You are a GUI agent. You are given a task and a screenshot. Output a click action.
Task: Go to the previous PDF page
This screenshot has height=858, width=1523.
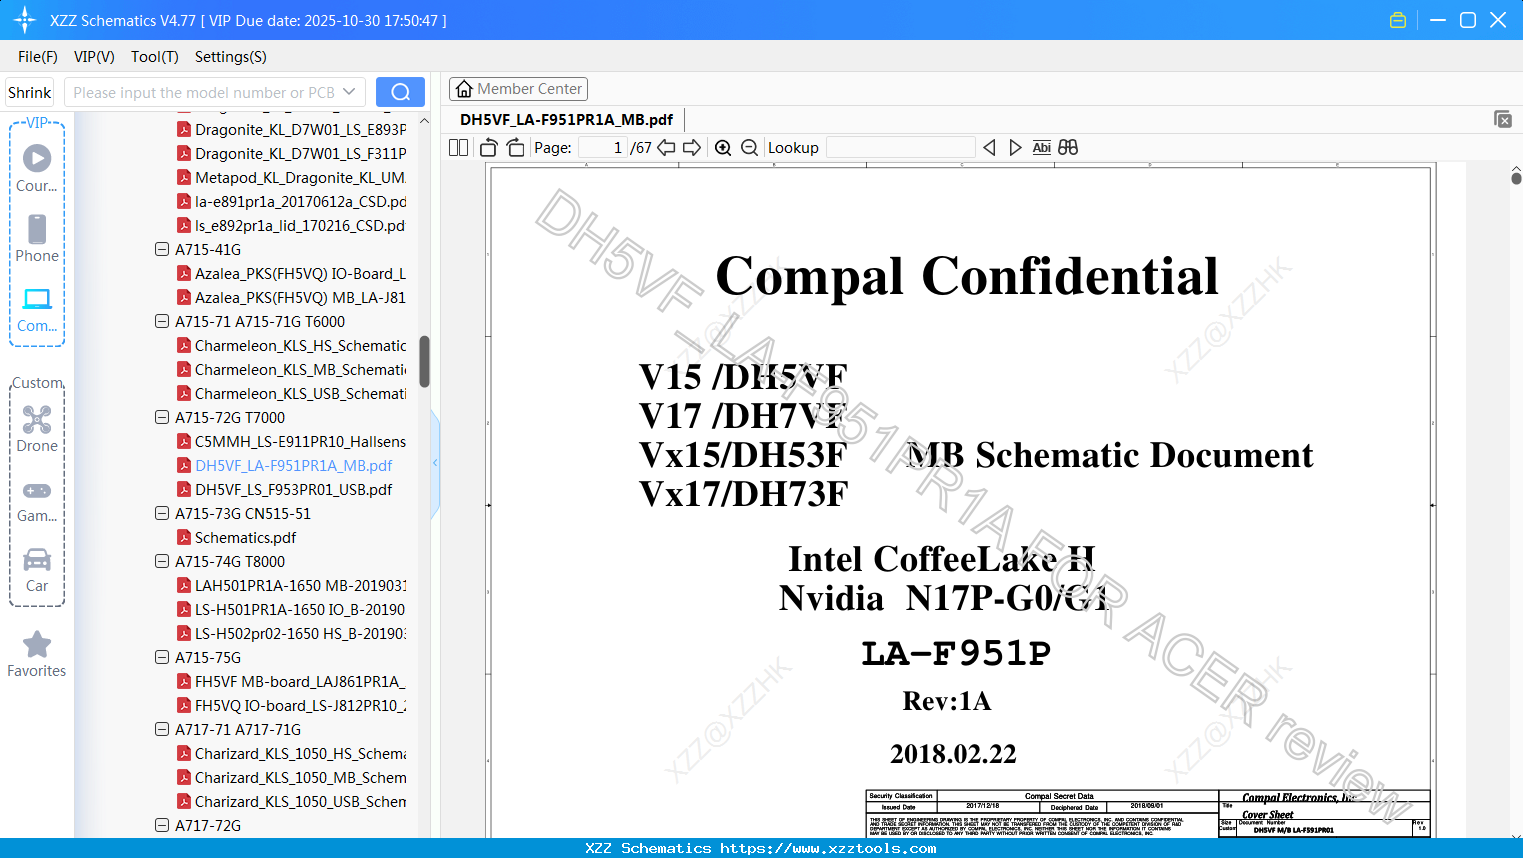pos(666,148)
